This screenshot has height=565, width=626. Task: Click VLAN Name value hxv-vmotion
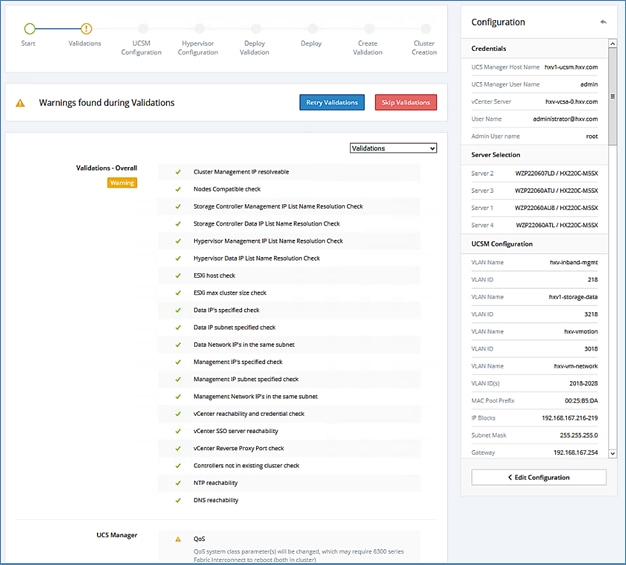[581, 331]
